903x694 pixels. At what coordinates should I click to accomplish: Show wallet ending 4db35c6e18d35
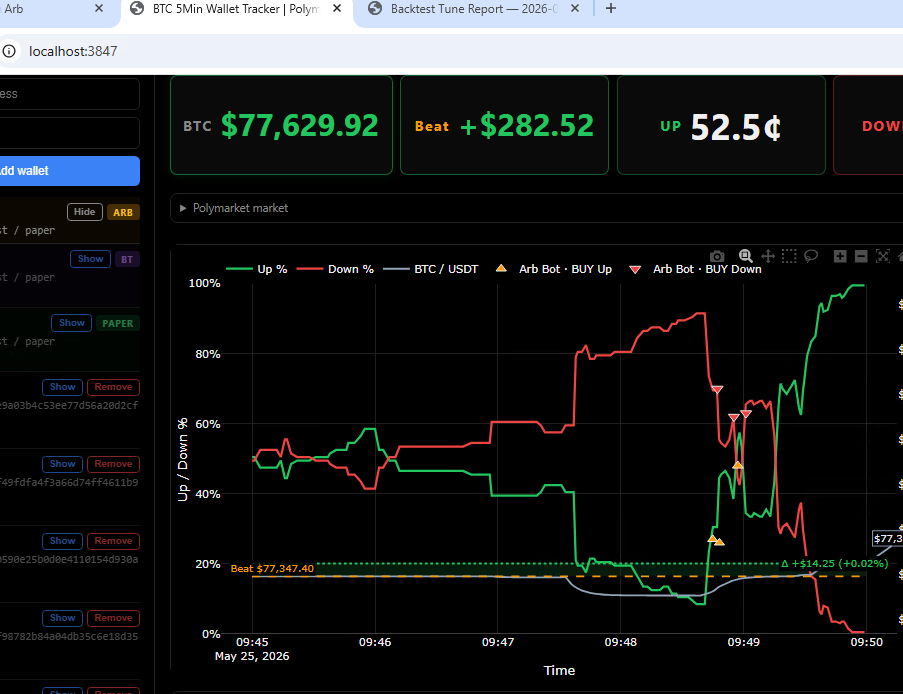pos(62,618)
